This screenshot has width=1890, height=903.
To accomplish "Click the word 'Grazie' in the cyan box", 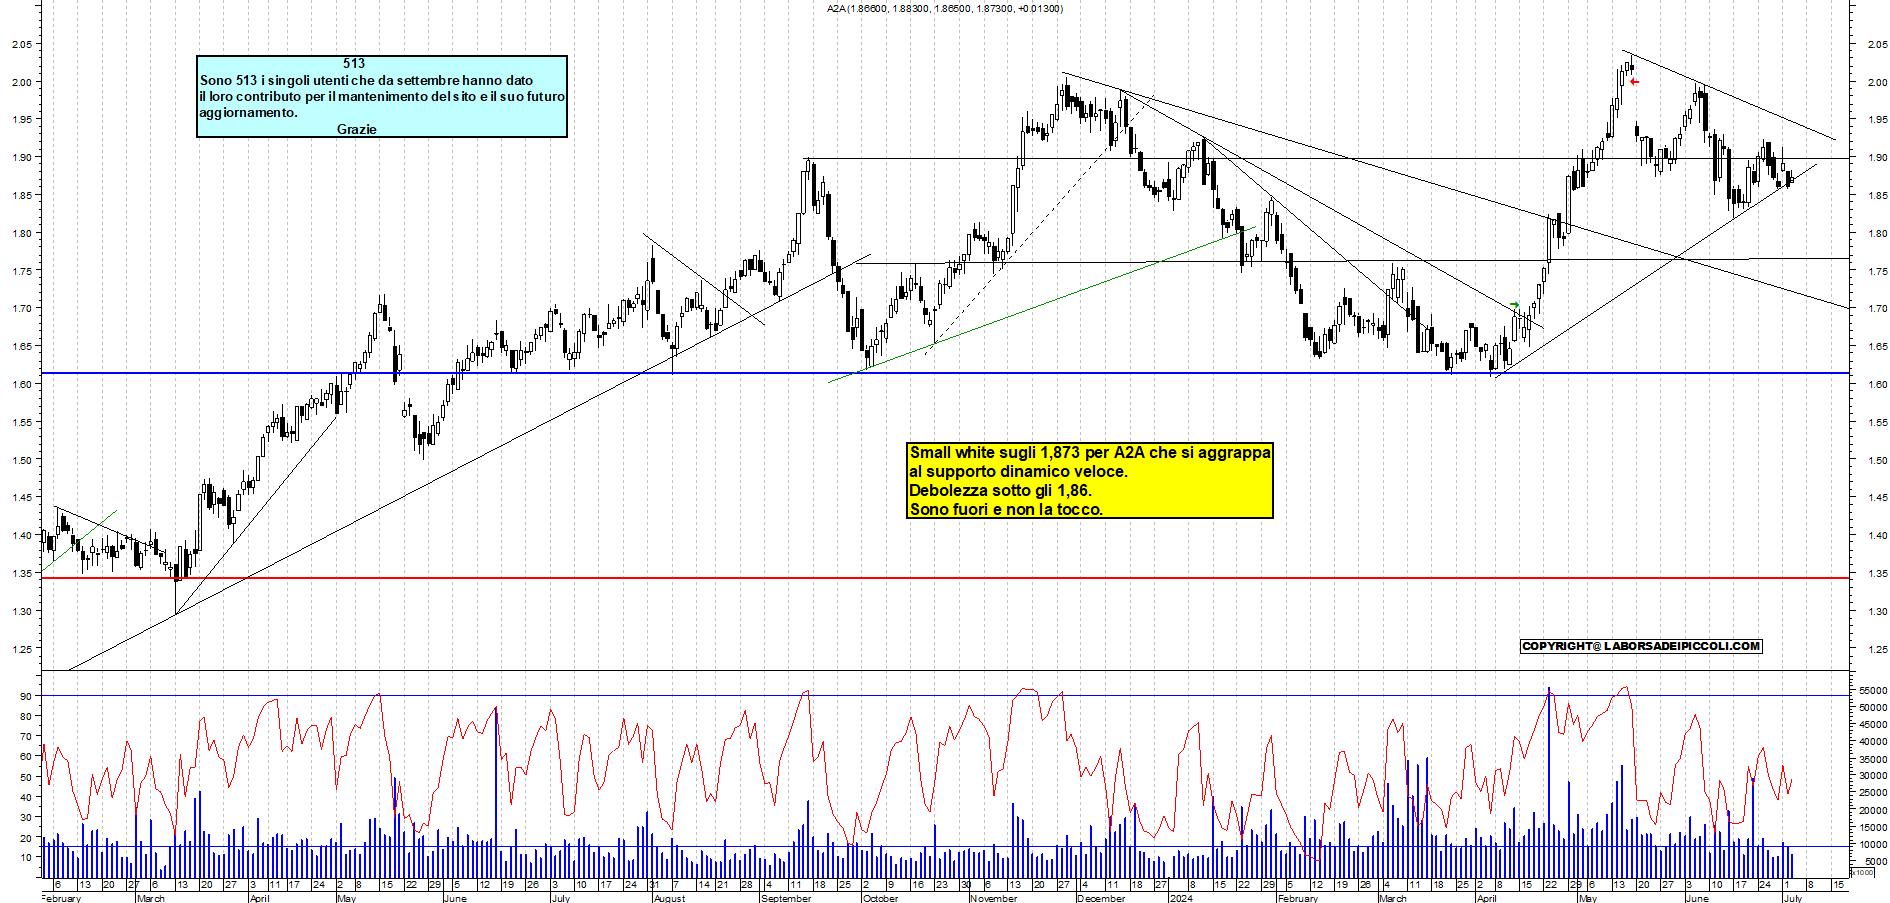I will [357, 129].
